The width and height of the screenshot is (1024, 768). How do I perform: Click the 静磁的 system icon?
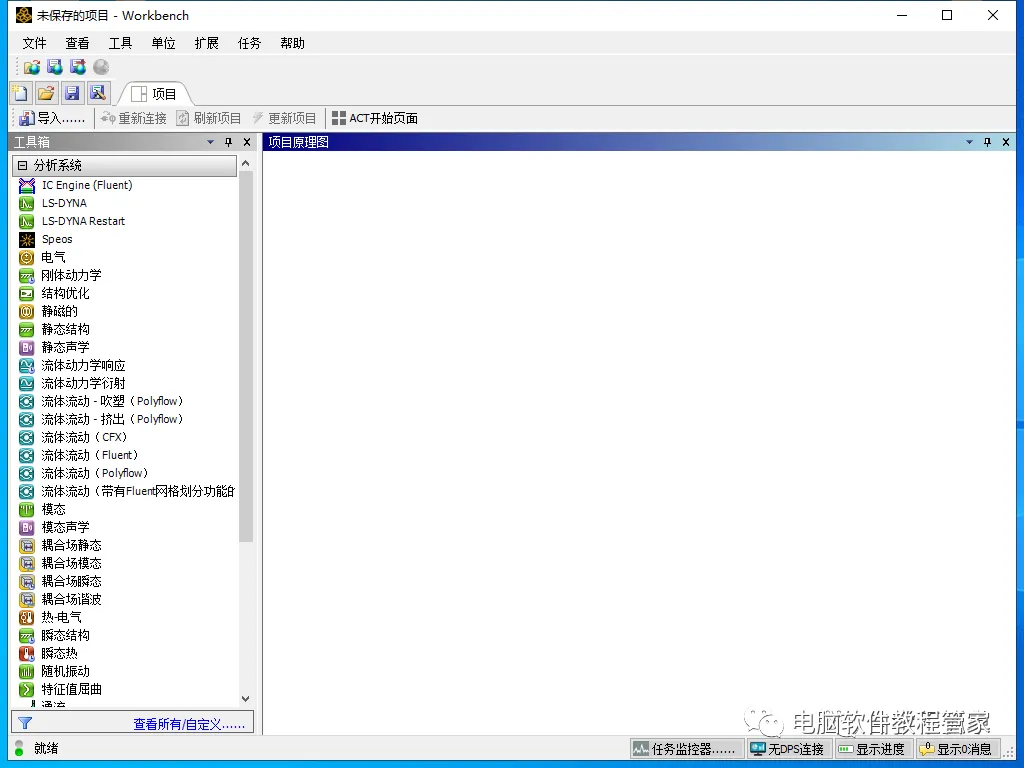(x=27, y=312)
